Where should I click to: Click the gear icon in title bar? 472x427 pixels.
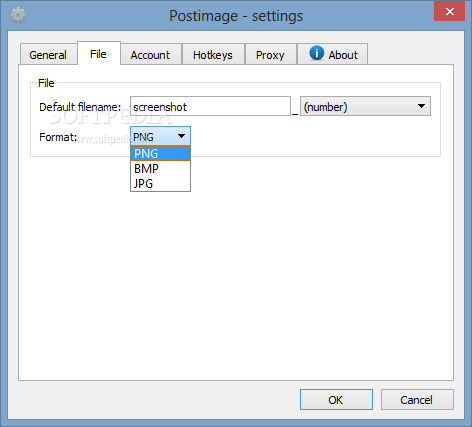pyautogui.click(x=18, y=15)
